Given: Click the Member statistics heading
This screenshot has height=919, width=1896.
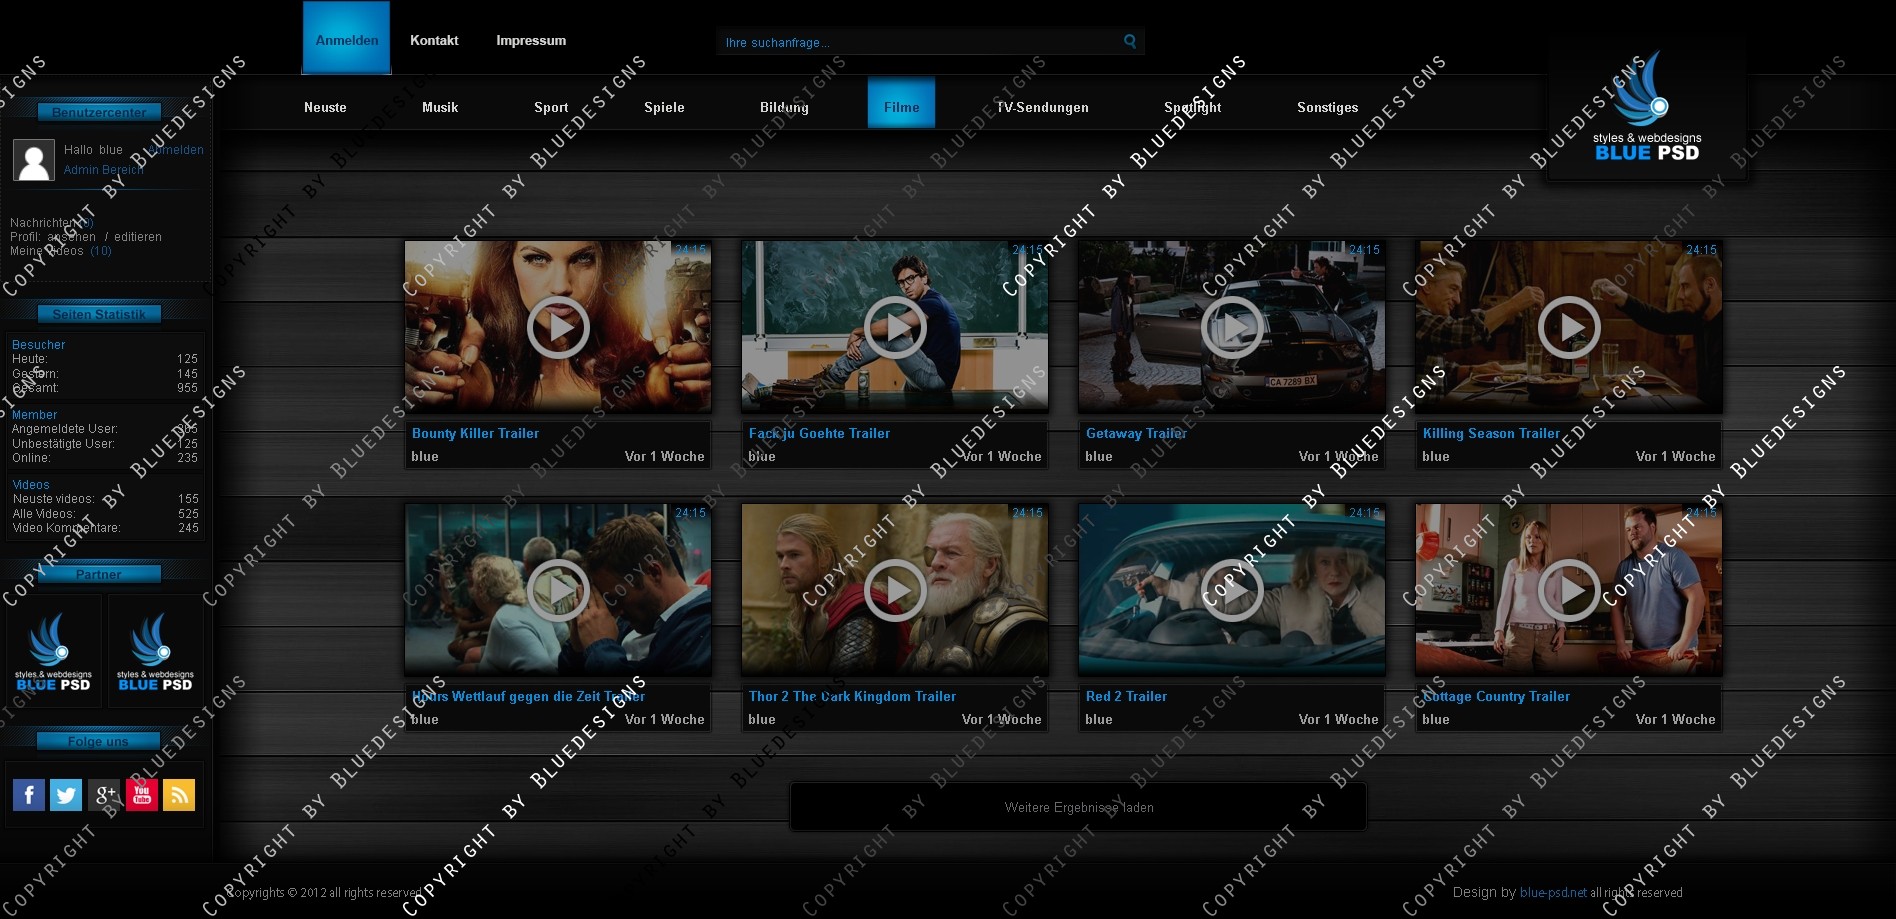Looking at the screenshot, I should (34, 415).
